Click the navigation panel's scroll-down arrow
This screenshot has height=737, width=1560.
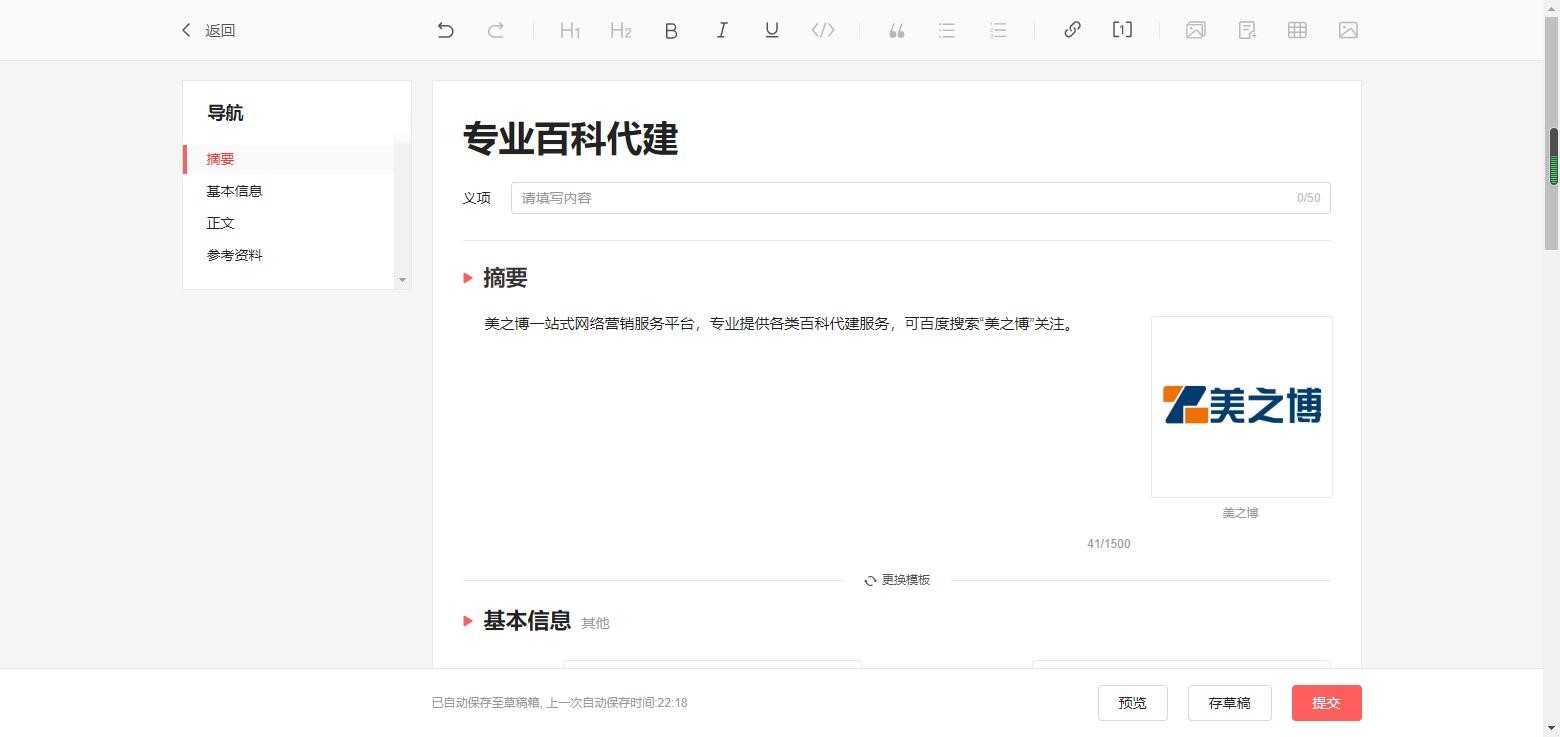(403, 280)
